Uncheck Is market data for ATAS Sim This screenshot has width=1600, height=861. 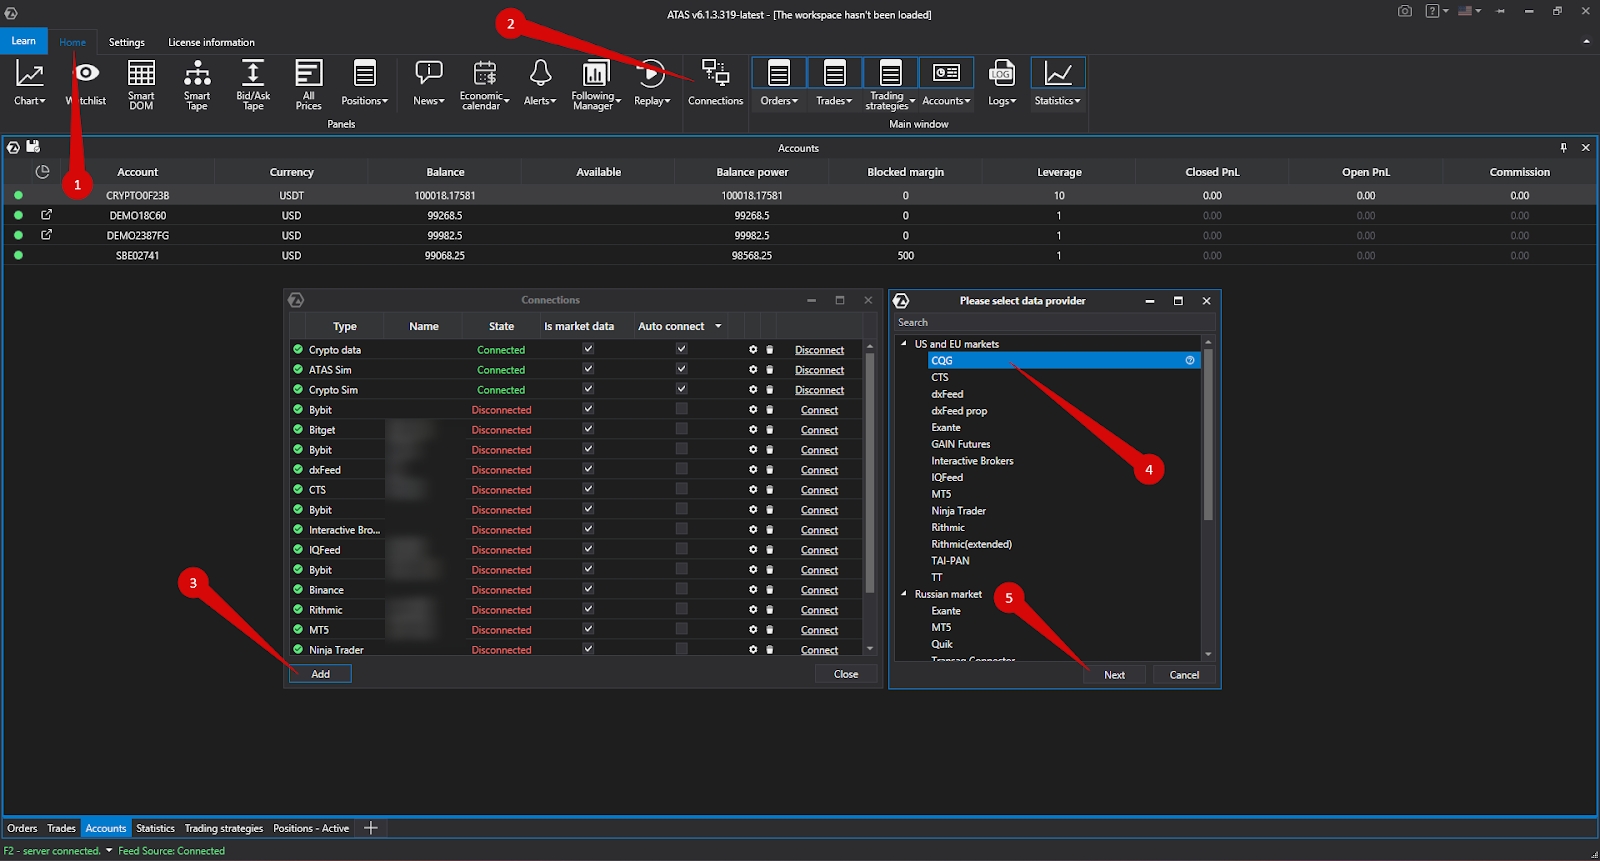pos(588,369)
